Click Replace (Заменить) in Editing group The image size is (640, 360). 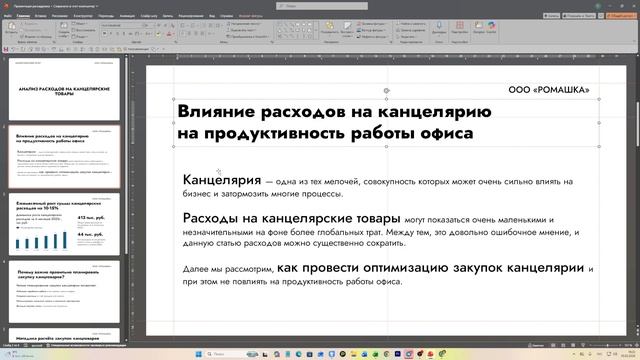click(411, 30)
